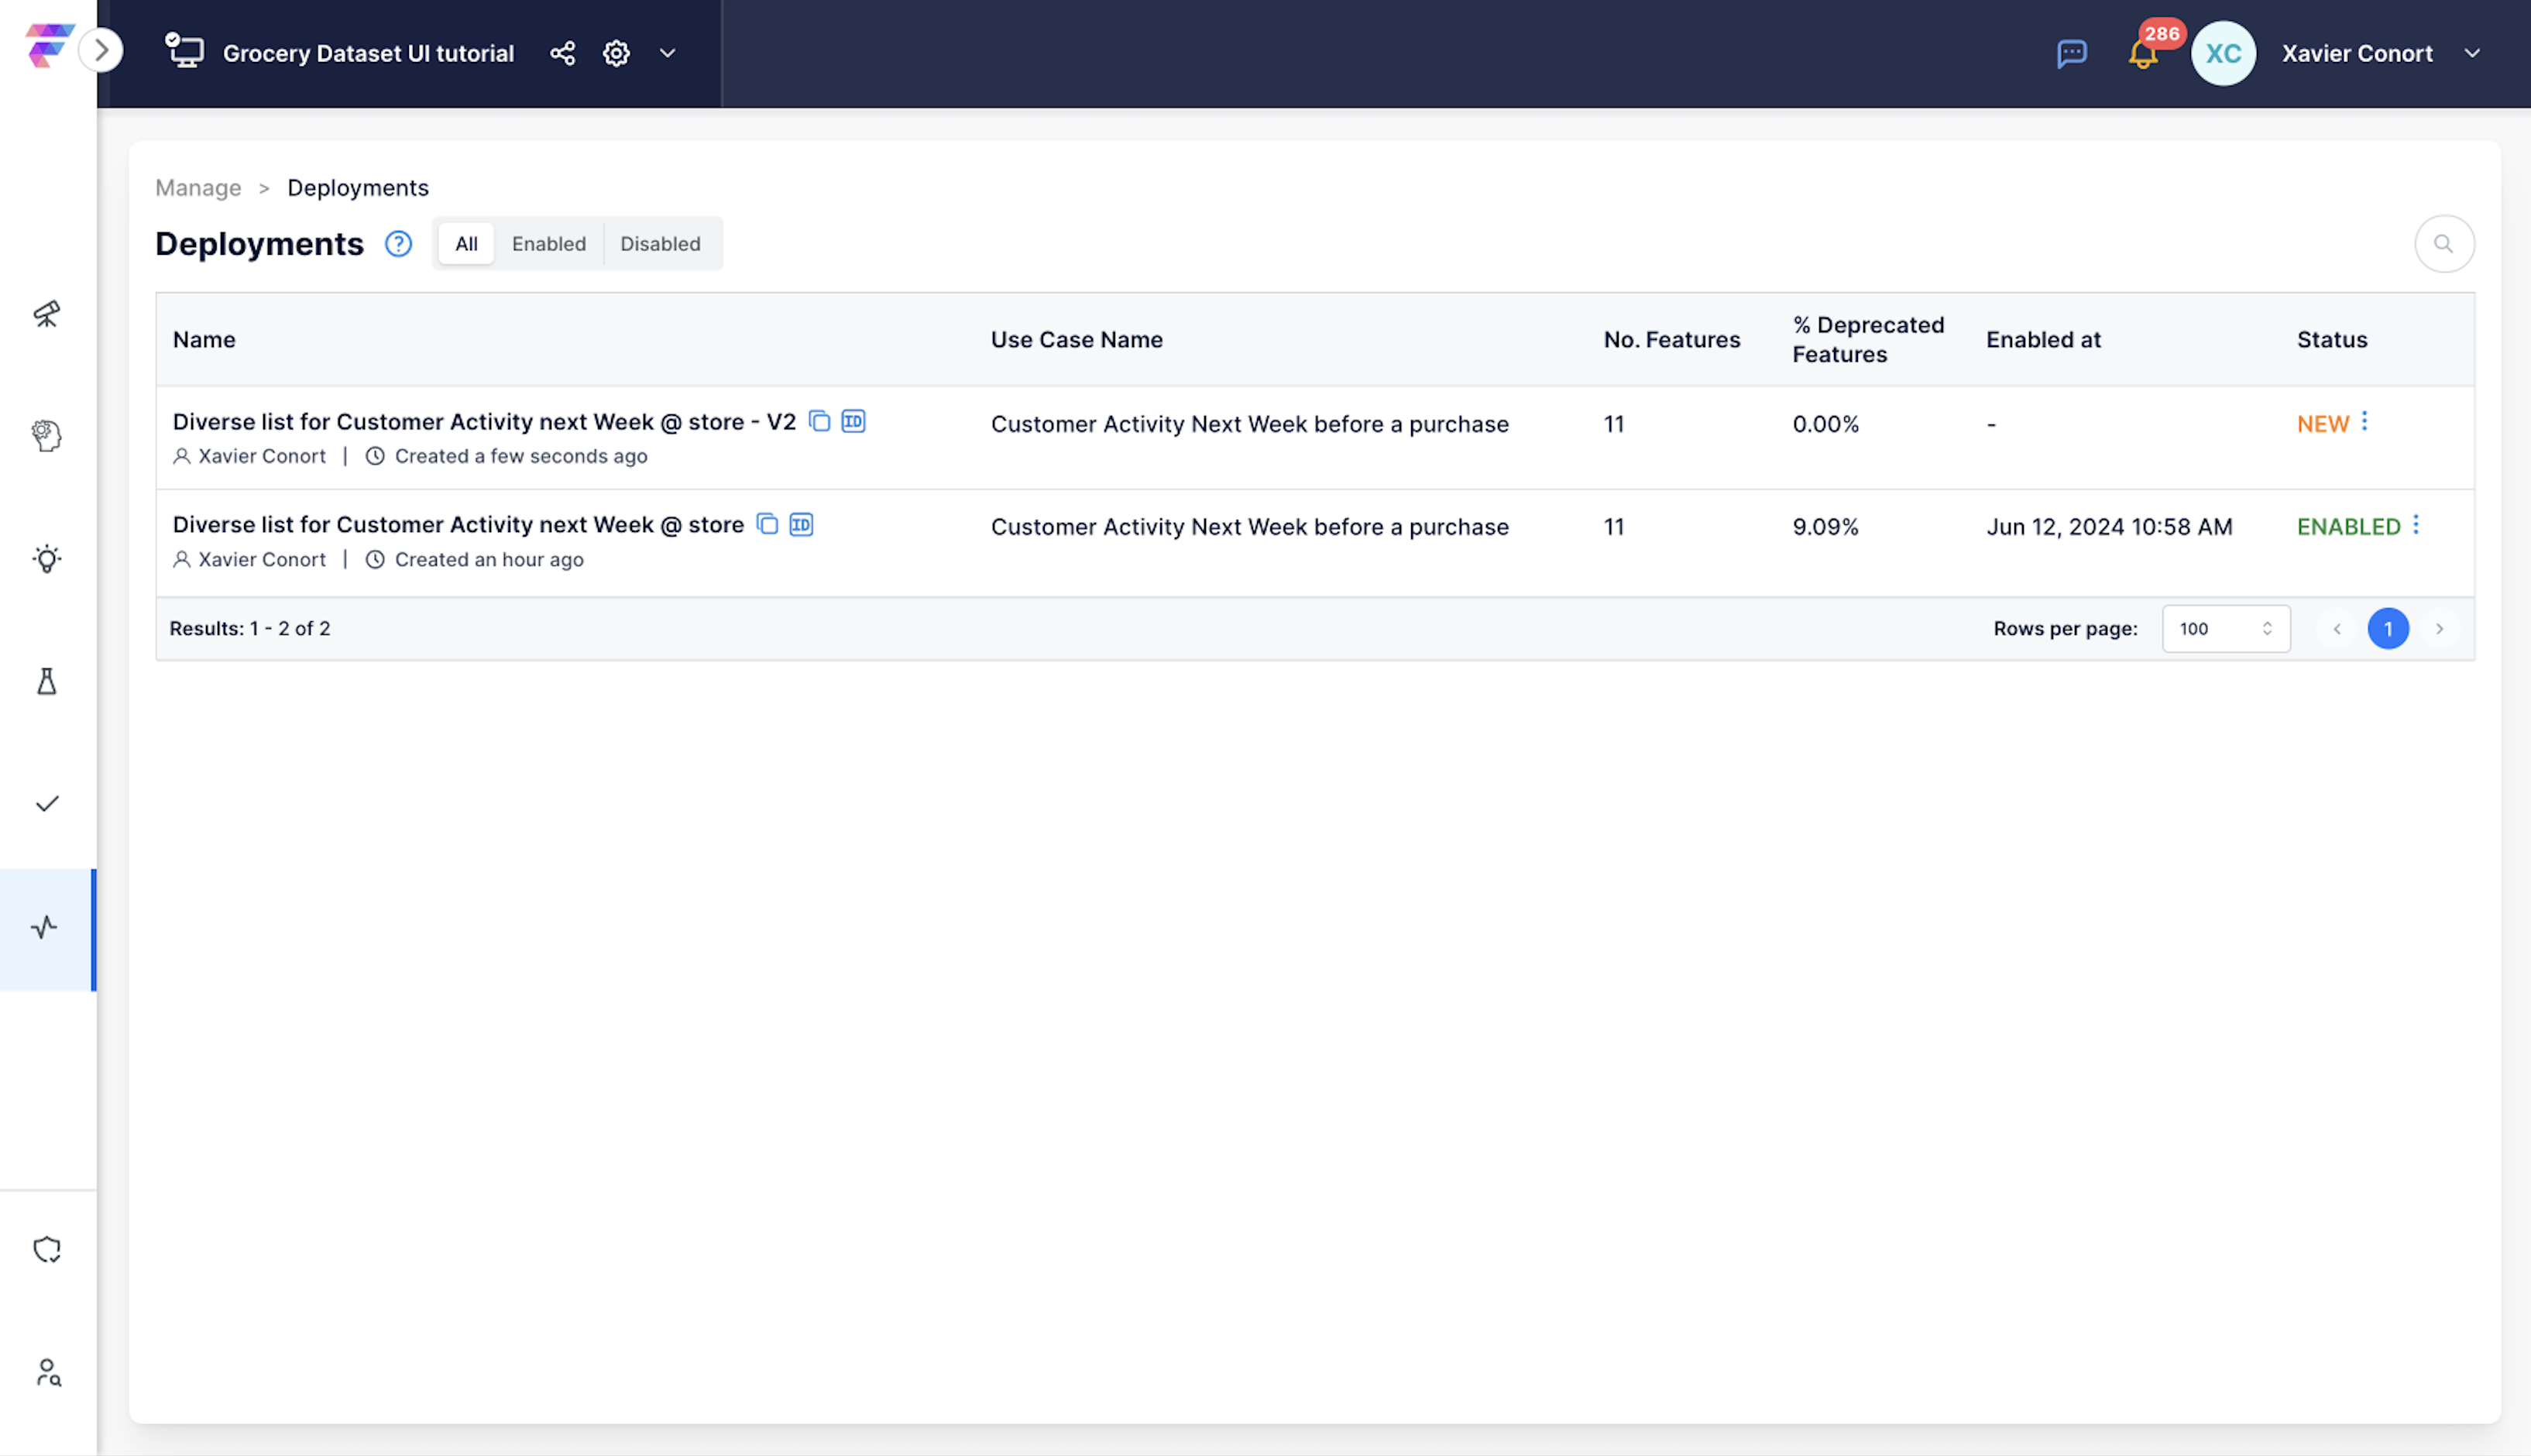Click the % Deprecated Features column header
This screenshot has width=2531, height=1456.
pyautogui.click(x=1868, y=340)
